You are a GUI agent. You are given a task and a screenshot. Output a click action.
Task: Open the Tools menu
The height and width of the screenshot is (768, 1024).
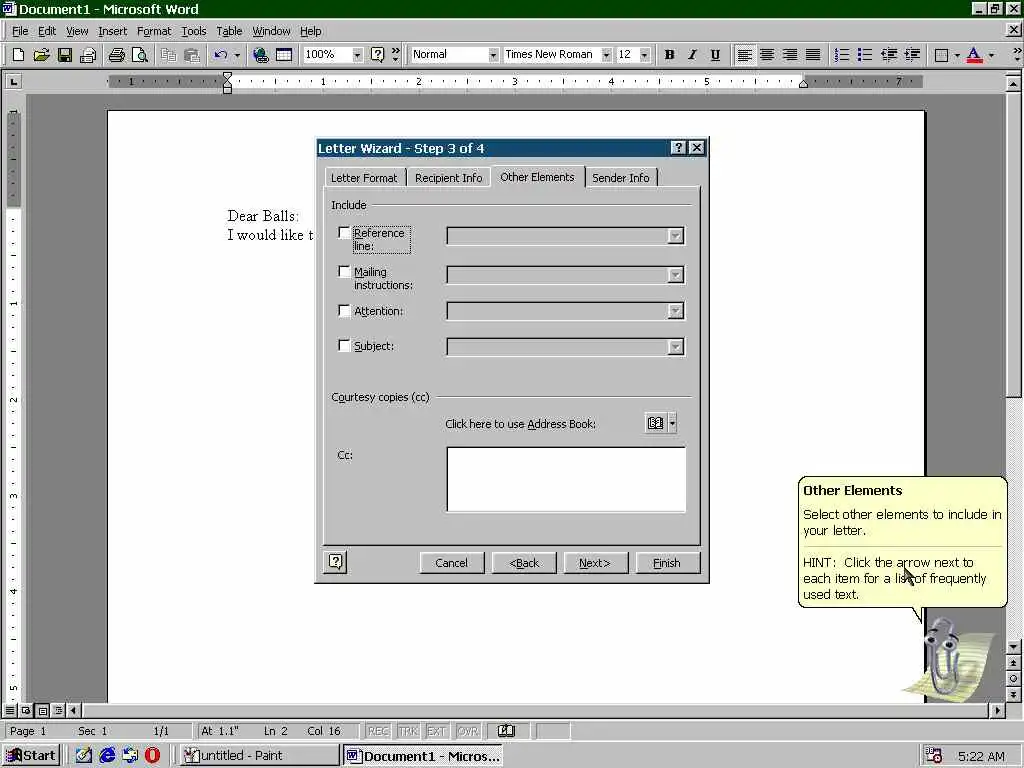tap(193, 31)
